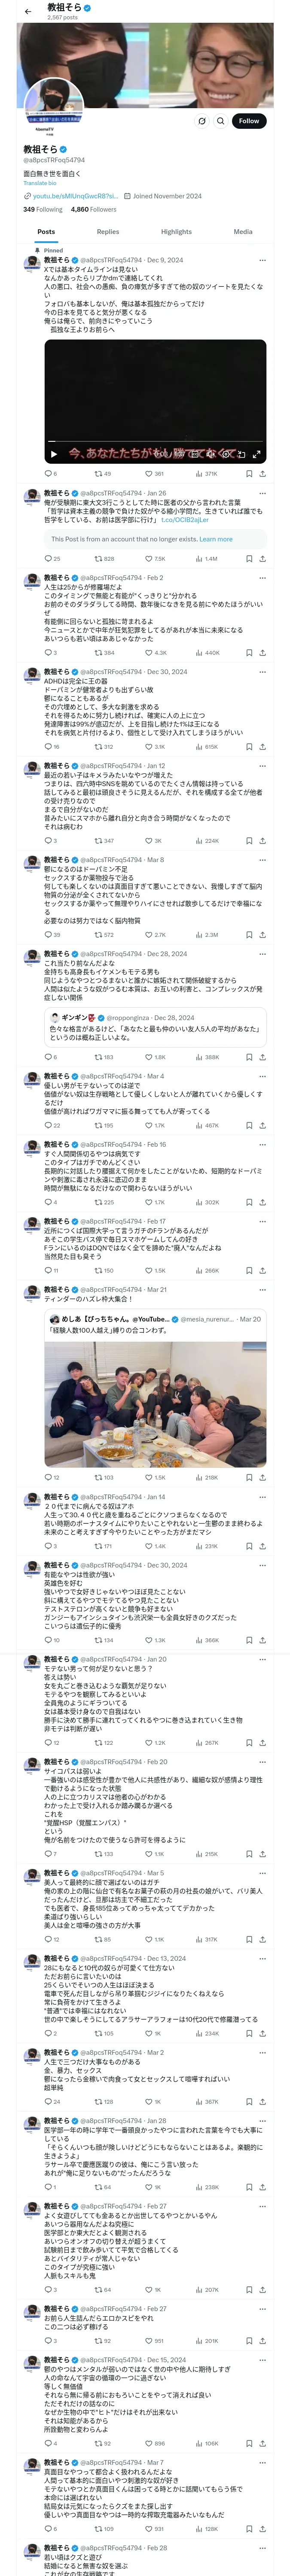
Task: Open more options on pinned post
Action: point(262,259)
